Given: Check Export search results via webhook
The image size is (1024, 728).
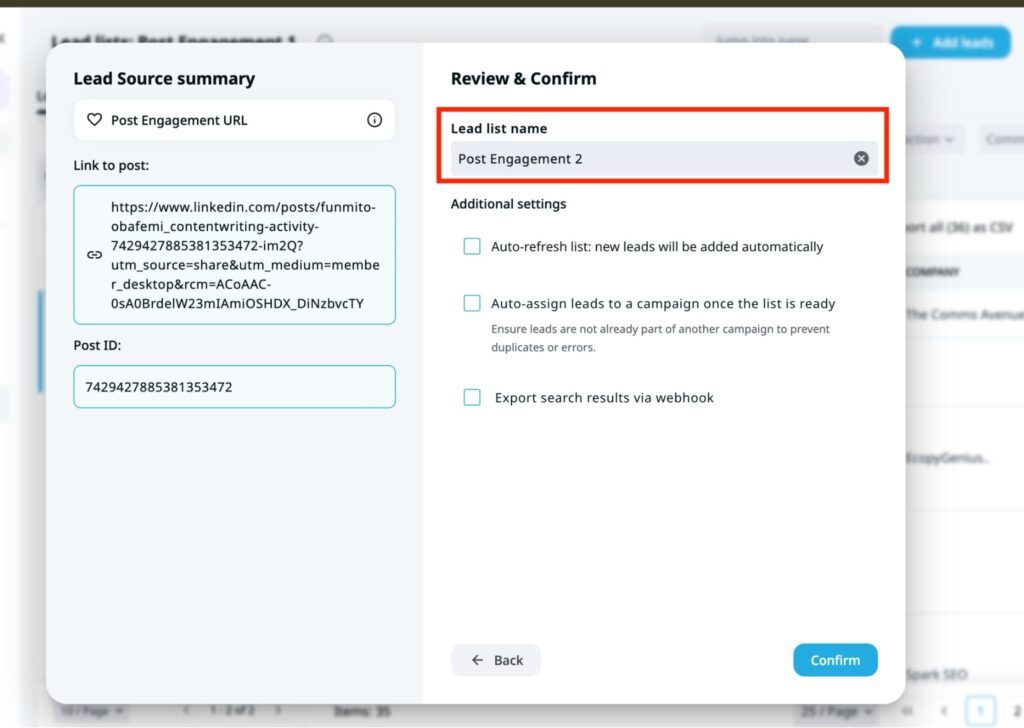Looking at the screenshot, I should pyautogui.click(x=472, y=397).
